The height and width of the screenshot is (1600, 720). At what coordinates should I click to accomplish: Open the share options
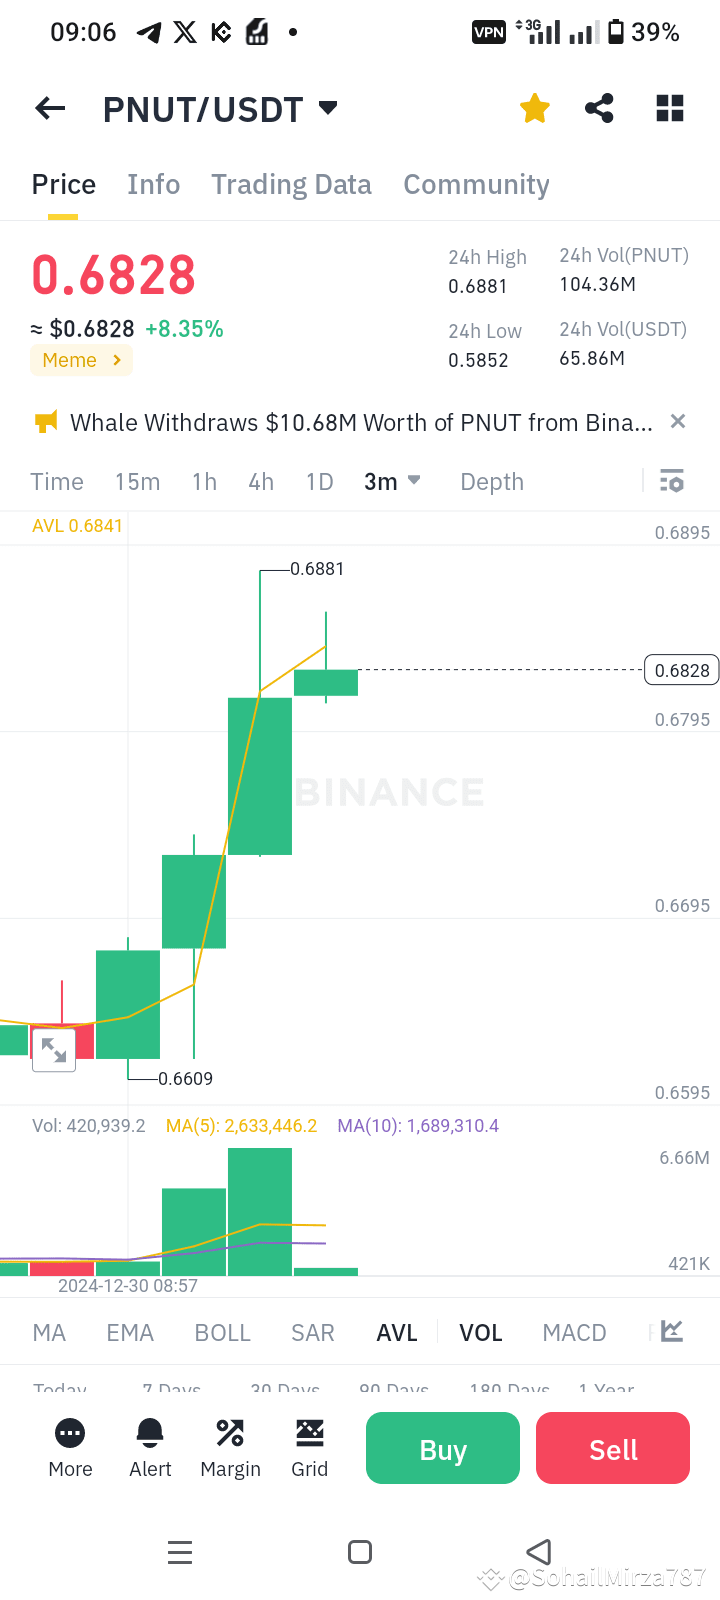click(x=599, y=108)
